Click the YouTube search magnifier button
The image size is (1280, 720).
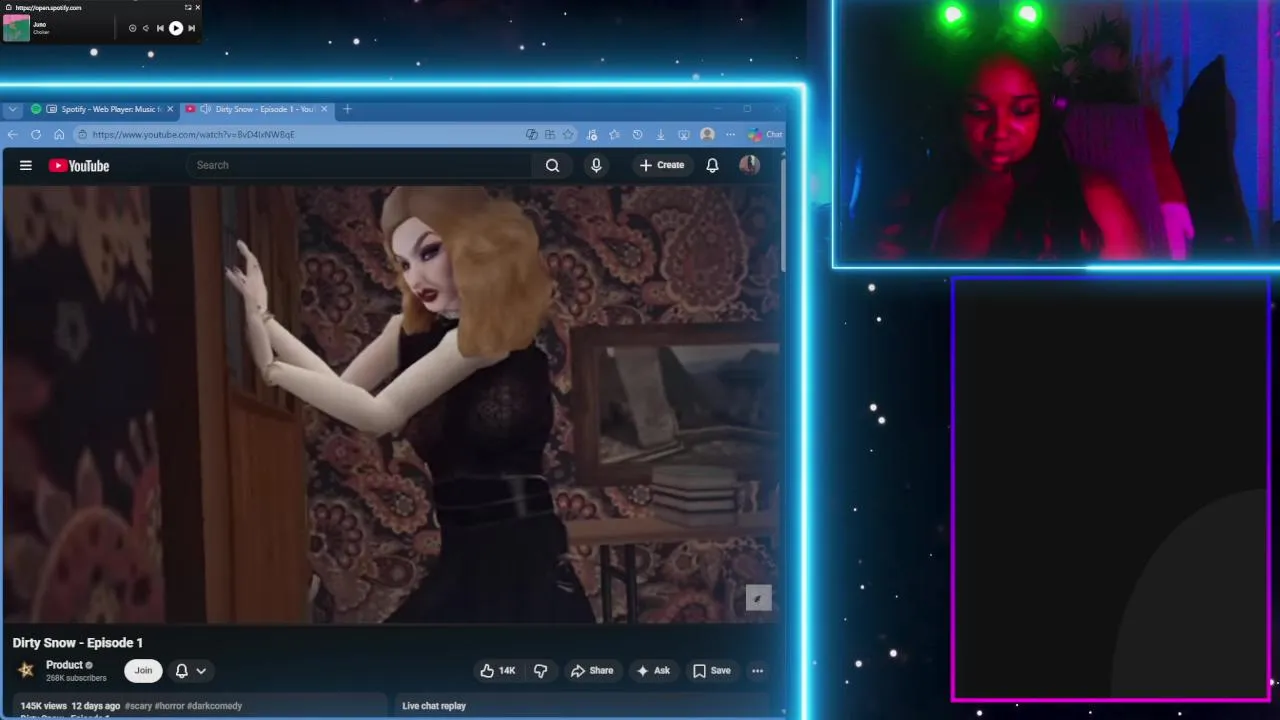point(552,165)
